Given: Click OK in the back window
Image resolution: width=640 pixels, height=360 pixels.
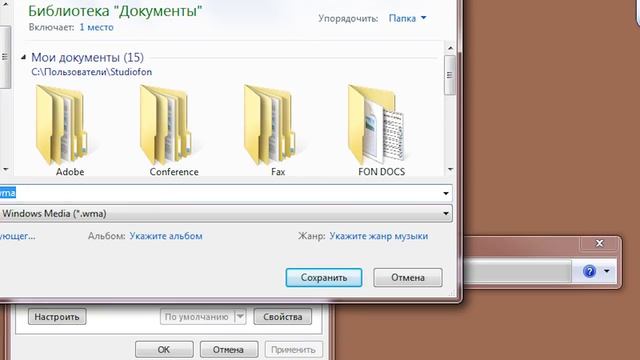Looking at the screenshot, I should (164, 350).
